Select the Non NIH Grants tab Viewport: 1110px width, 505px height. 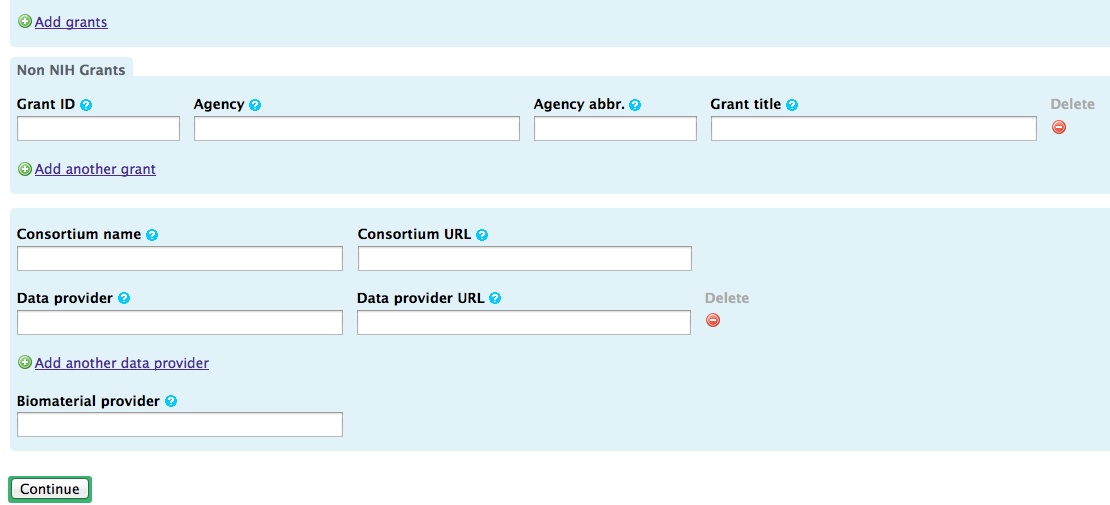[71, 70]
